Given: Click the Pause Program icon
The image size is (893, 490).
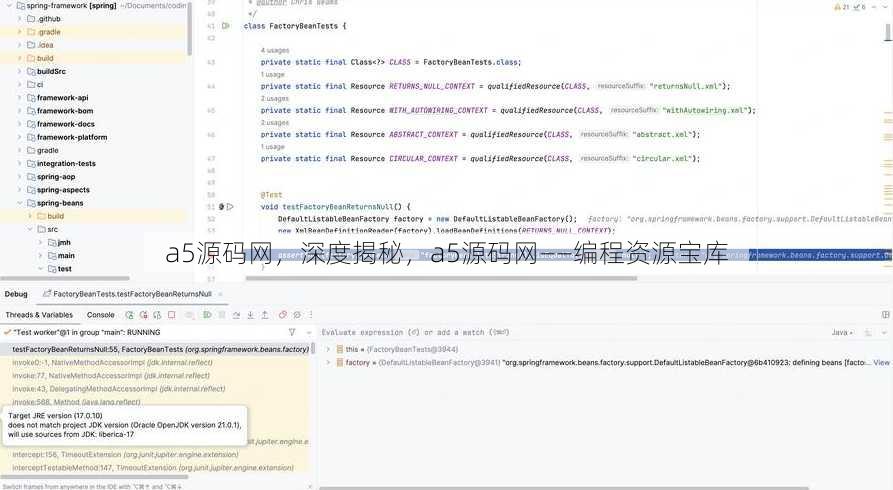Looking at the screenshot, I should pos(222,315).
